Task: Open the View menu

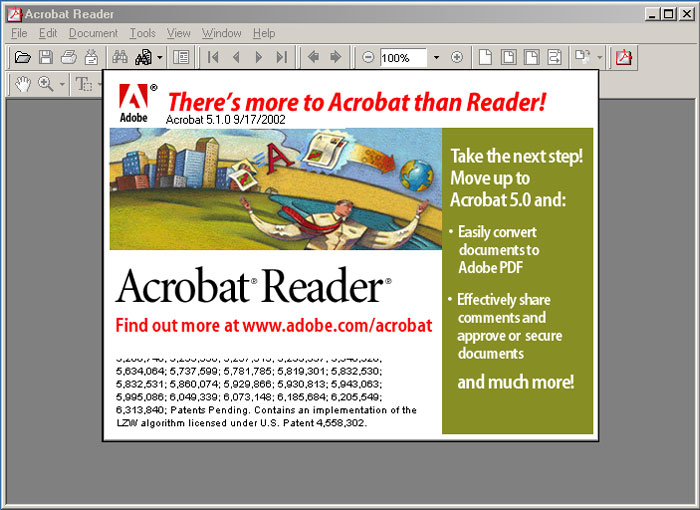Action: click(179, 33)
